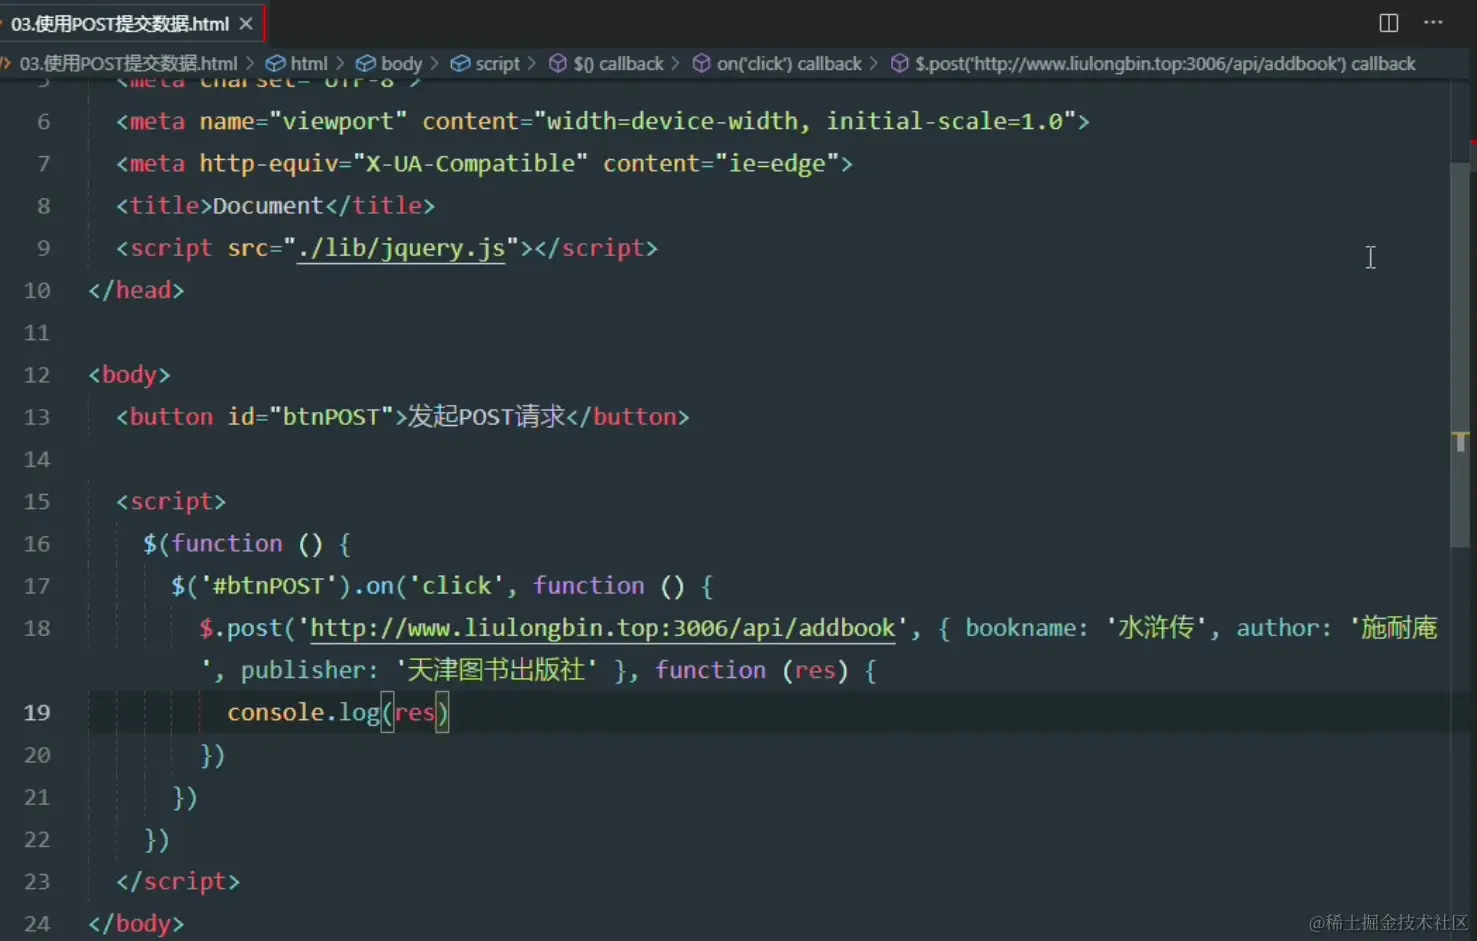Click the opening <script> tag on line 15

click(x=171, y=501)
